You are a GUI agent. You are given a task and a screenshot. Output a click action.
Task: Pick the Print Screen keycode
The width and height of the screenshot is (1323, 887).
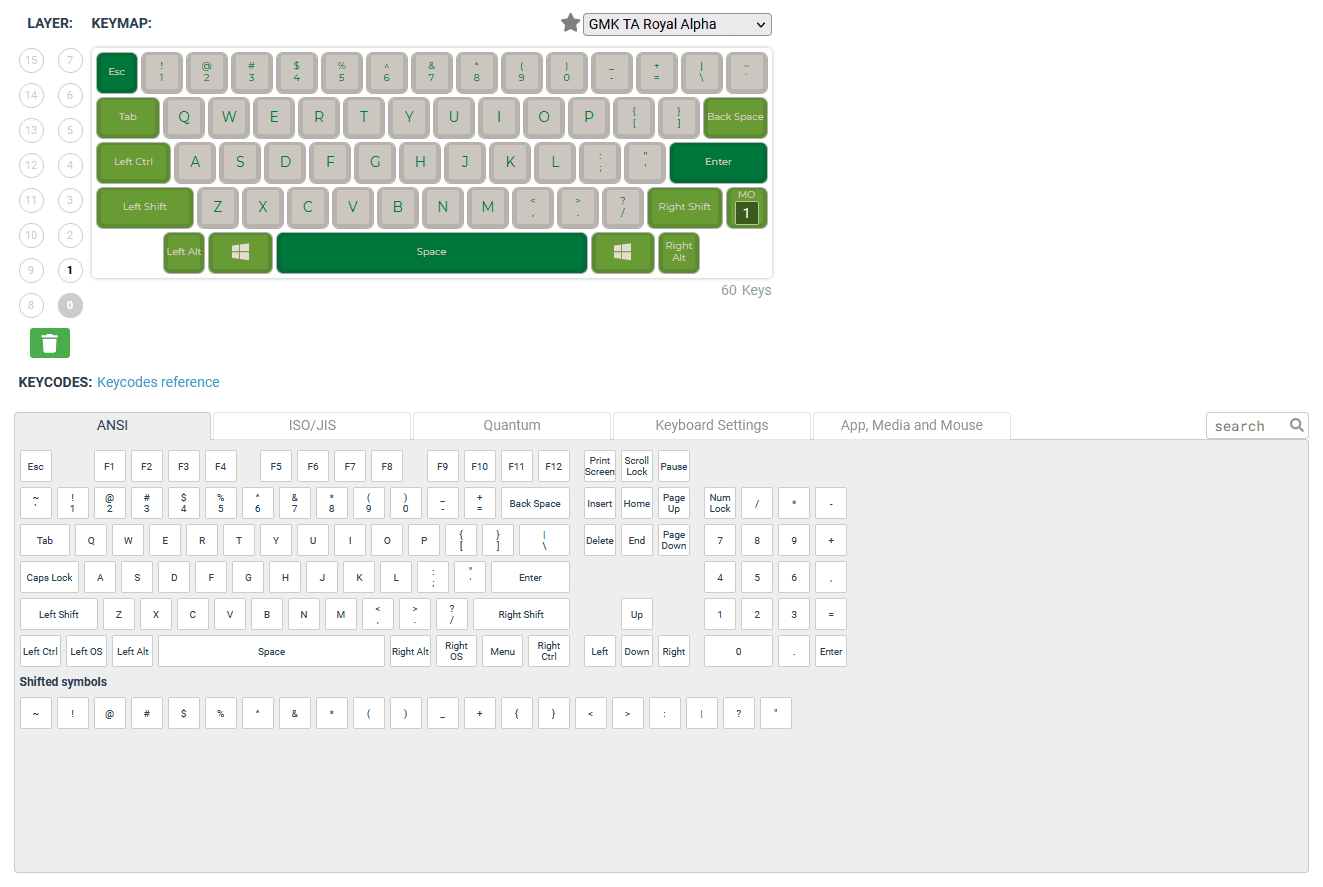tap(600, 466)
